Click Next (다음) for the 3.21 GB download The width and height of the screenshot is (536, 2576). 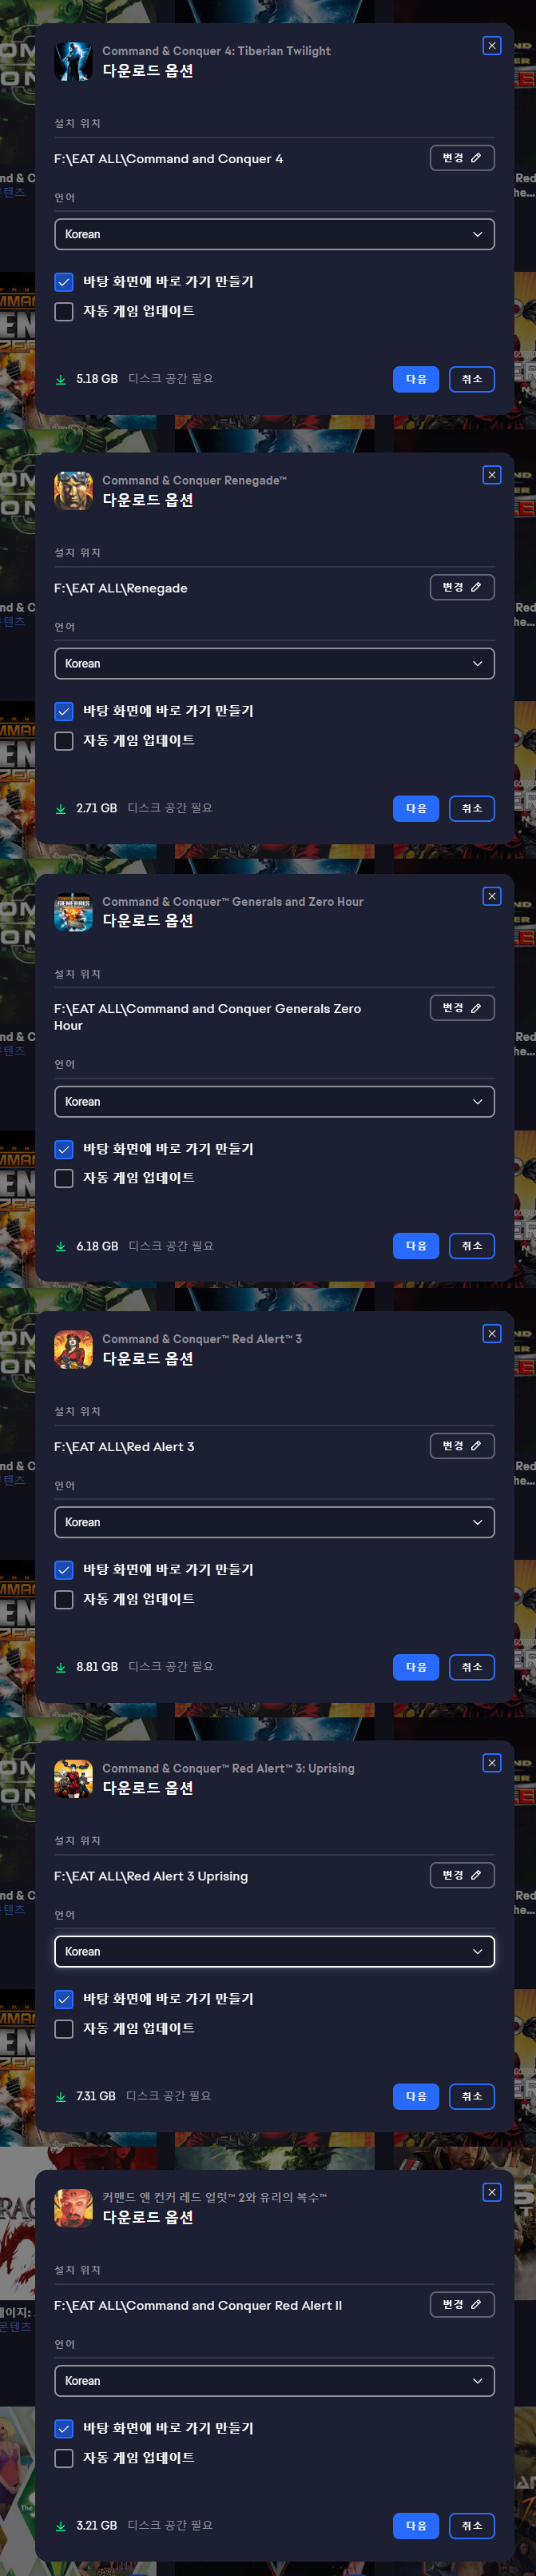pyautogui.click(x=416, y=2525)
